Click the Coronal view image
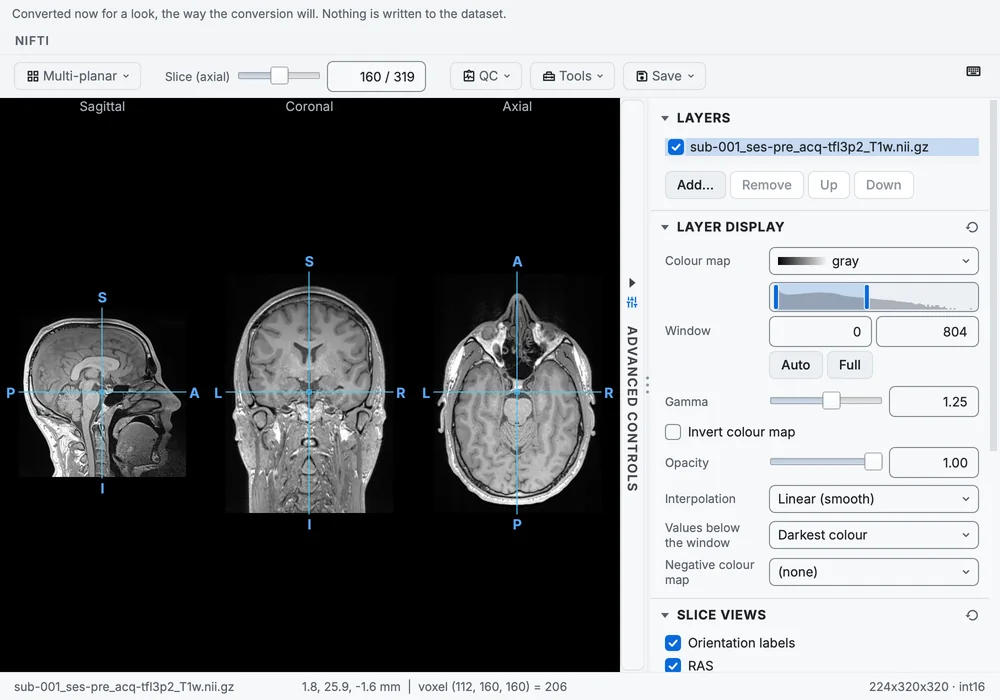Viewport: 1000px width, 700px height. (309, 395)
